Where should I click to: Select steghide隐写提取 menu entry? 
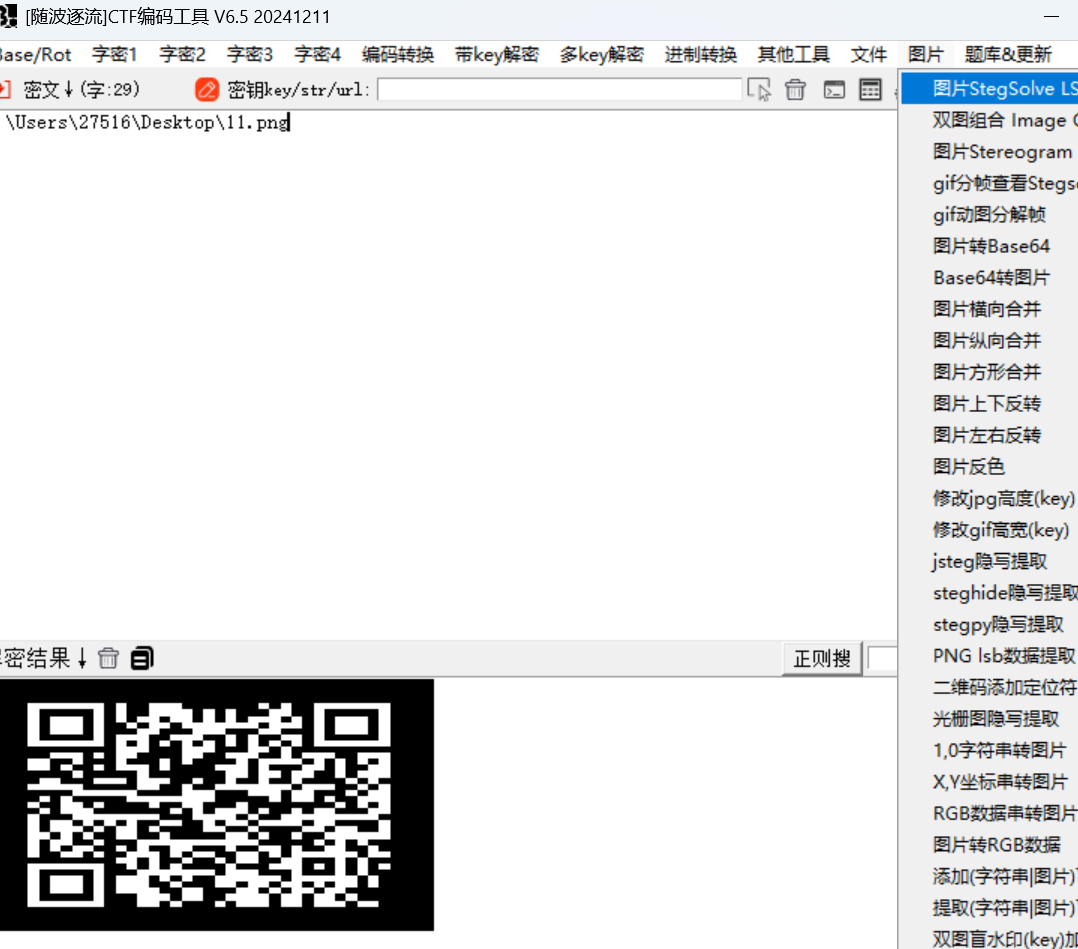click(x=989, y=593)
